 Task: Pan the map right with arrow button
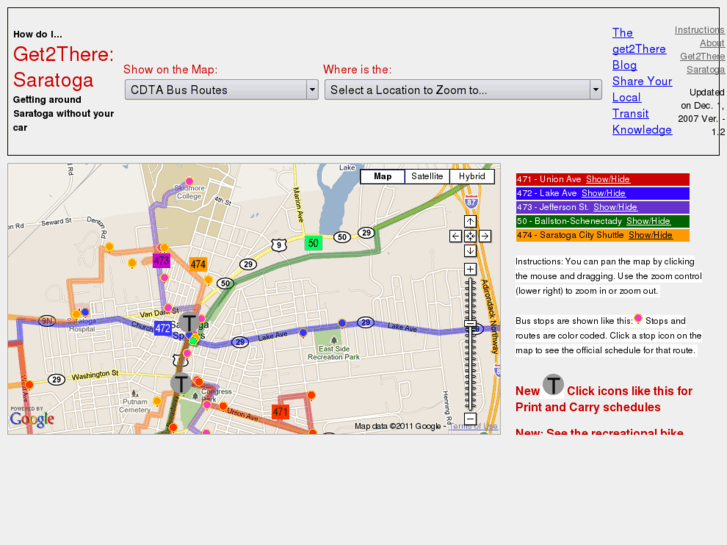(485, 237)
